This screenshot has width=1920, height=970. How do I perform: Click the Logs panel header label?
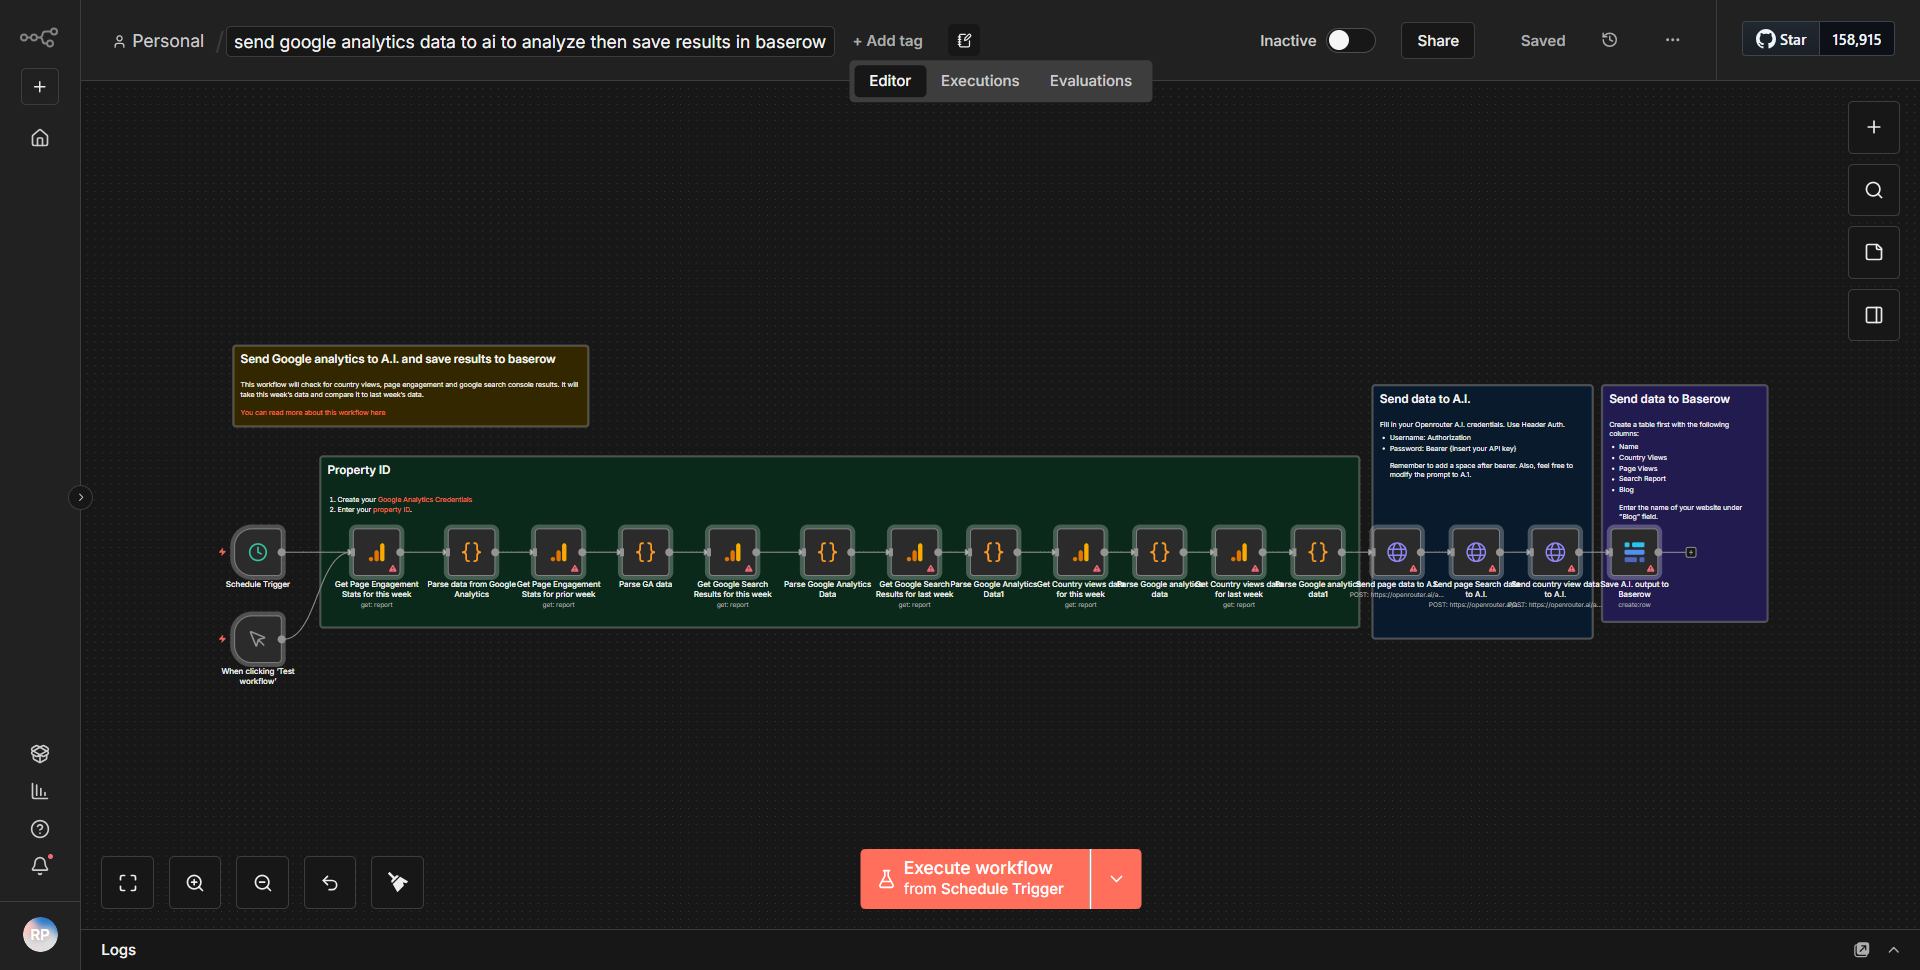119,950
